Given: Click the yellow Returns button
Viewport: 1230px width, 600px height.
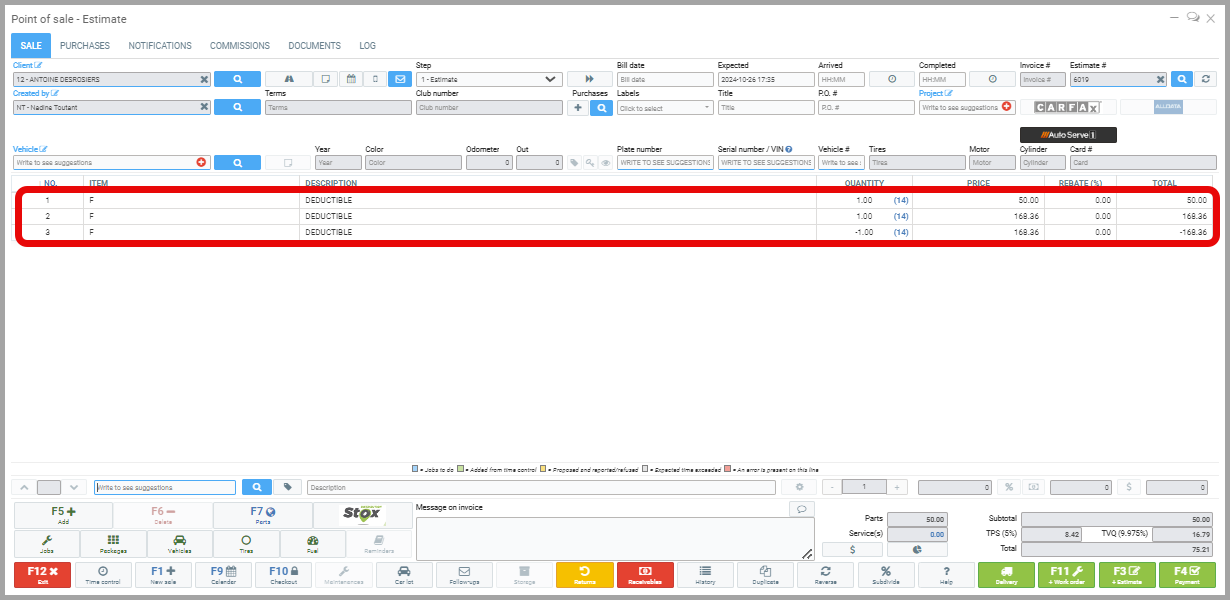Looking at the screenshot, I should (x=584, y=575).
